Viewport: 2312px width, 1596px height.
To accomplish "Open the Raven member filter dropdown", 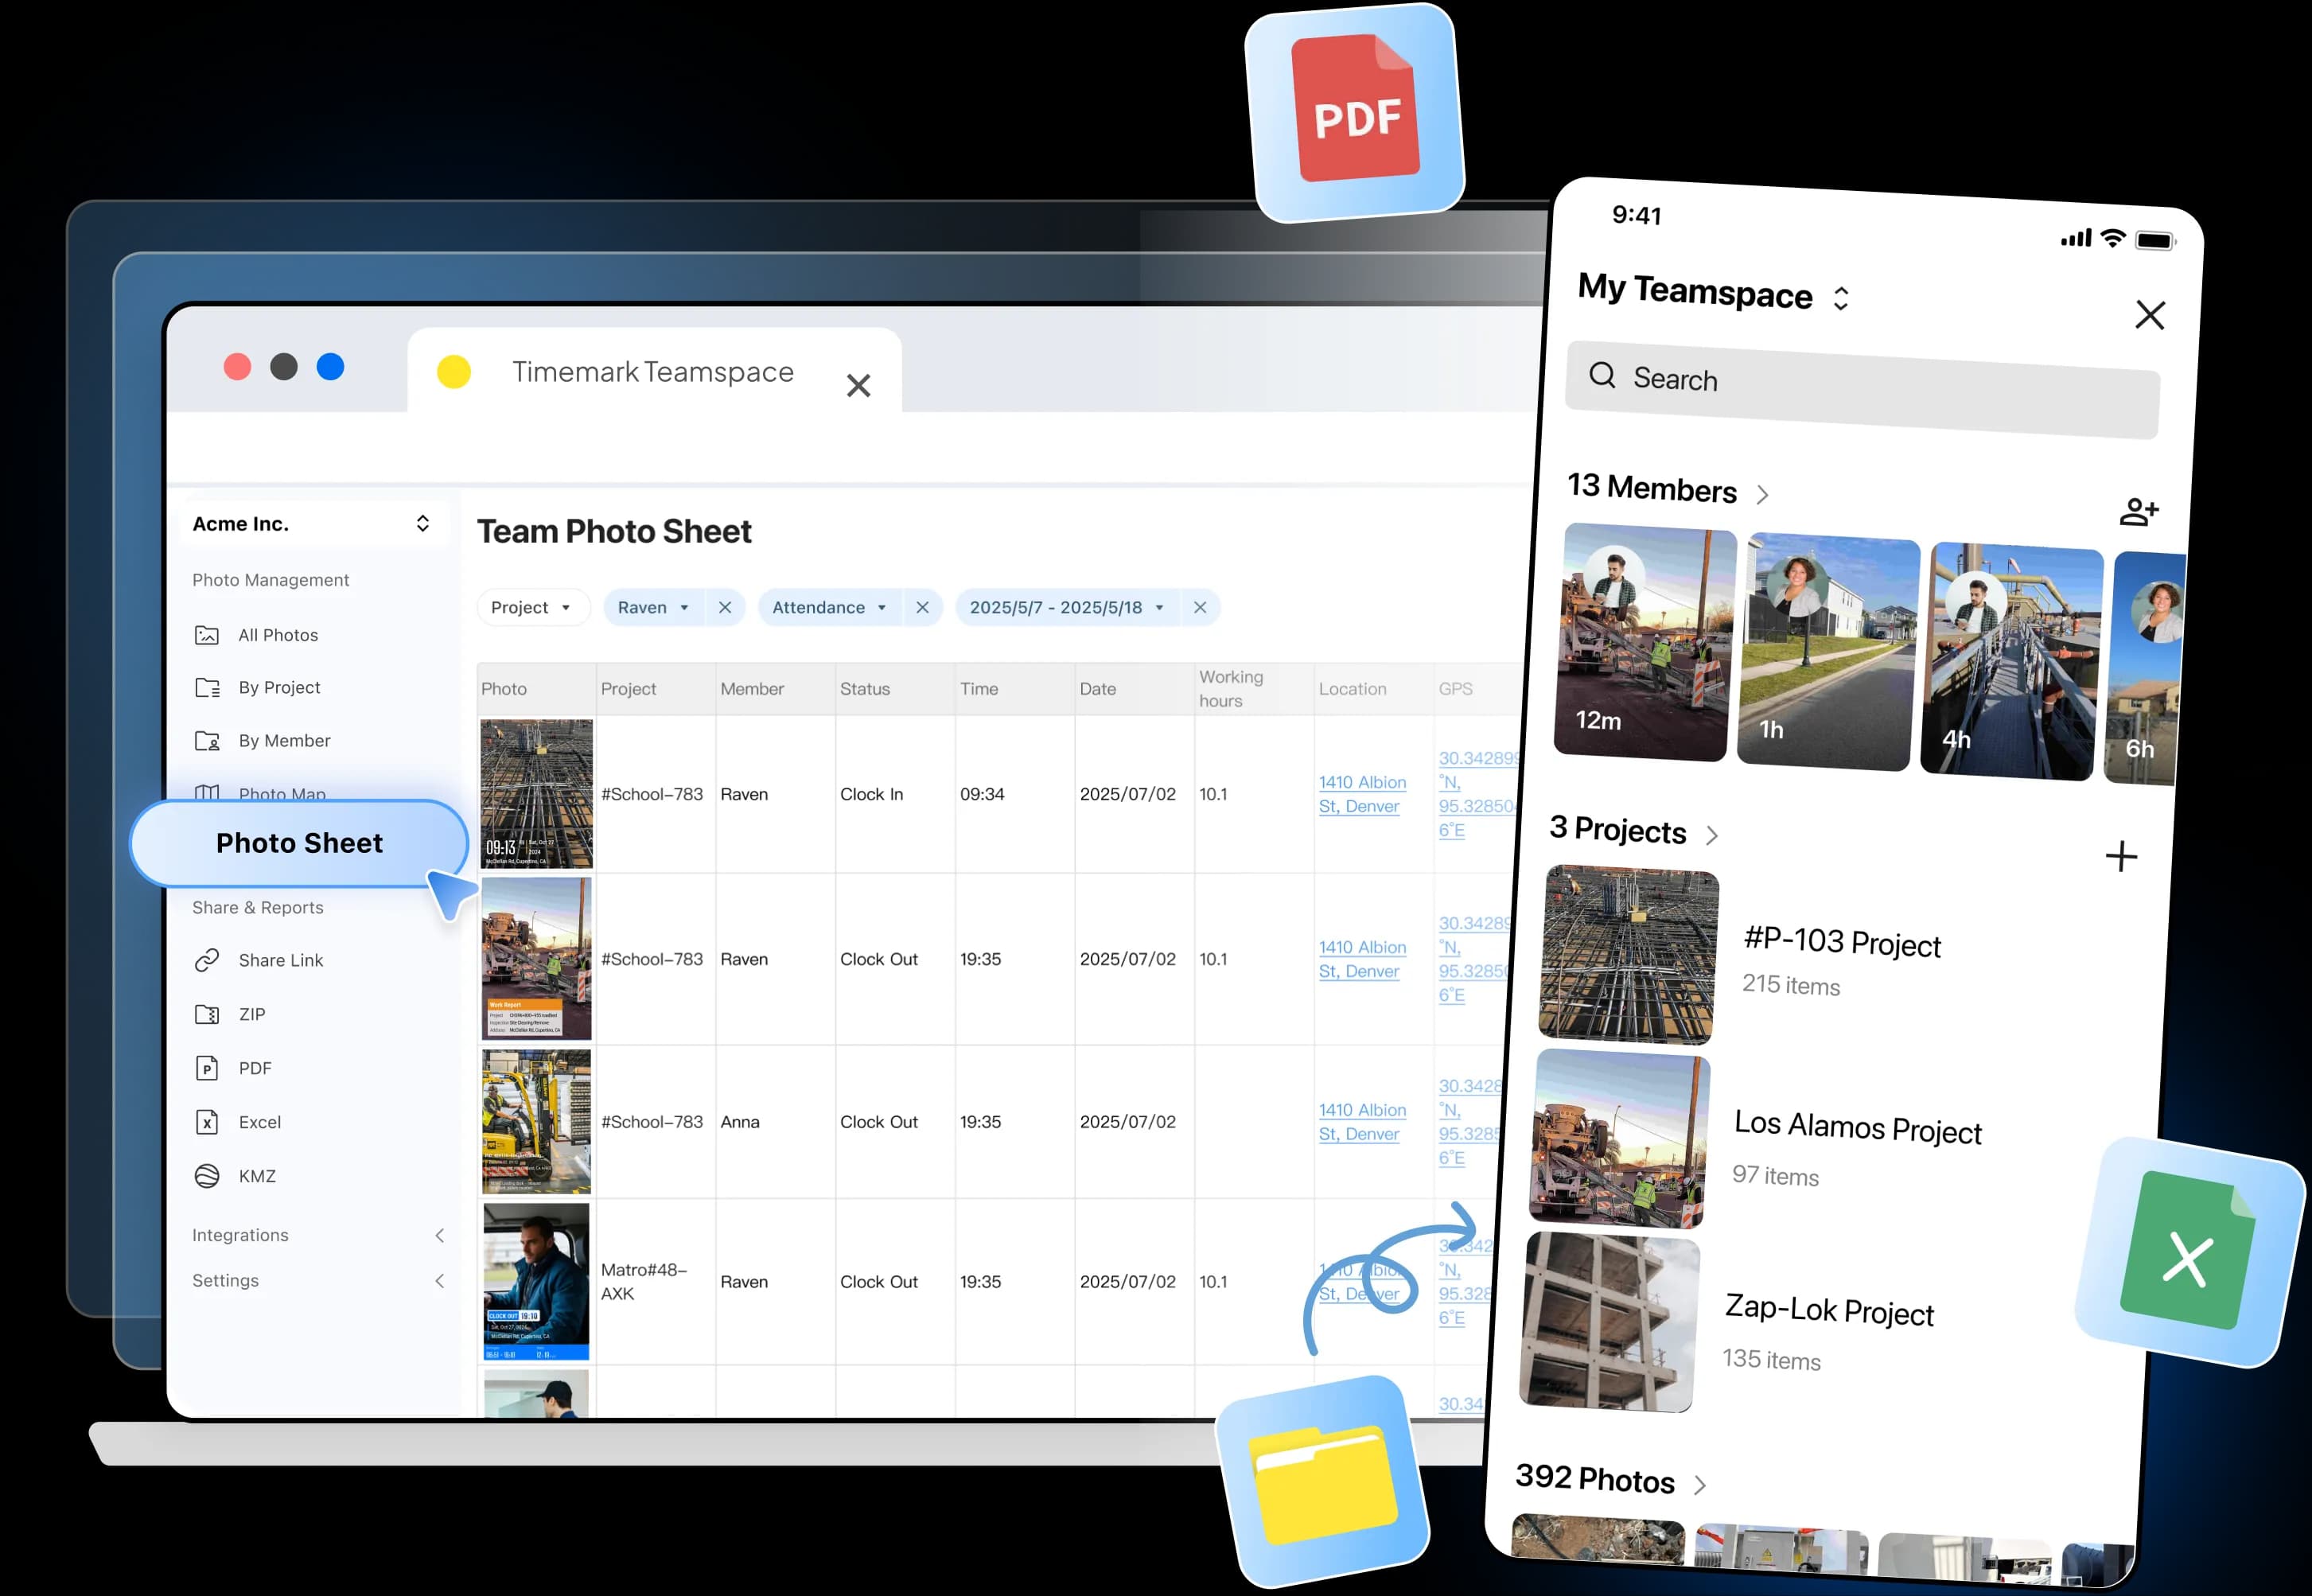I will pos(653,608).
